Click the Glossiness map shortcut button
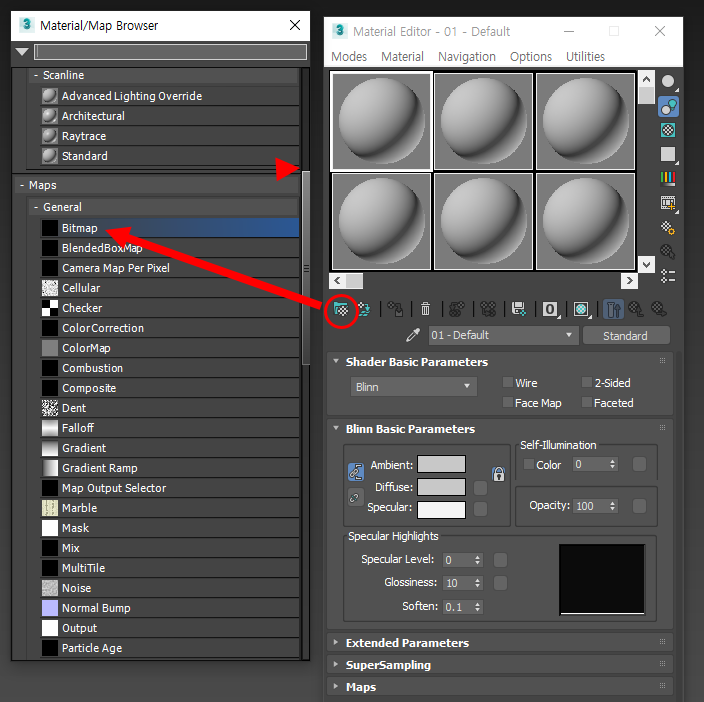The width and height of the screenshot is (704, 702). pyautogui.click(x=500, y=583)
